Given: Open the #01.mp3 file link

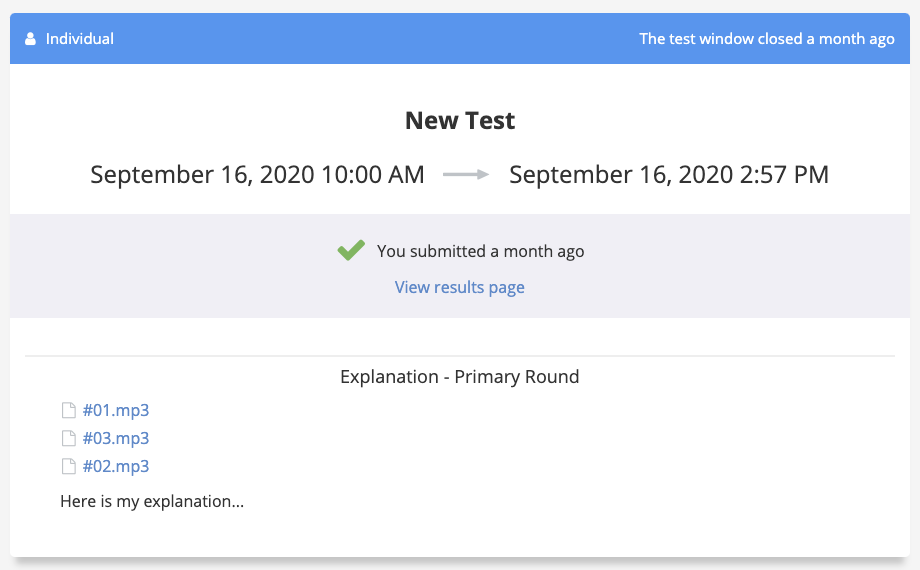Looking at the screenshot, I should (x=116, y=410).
